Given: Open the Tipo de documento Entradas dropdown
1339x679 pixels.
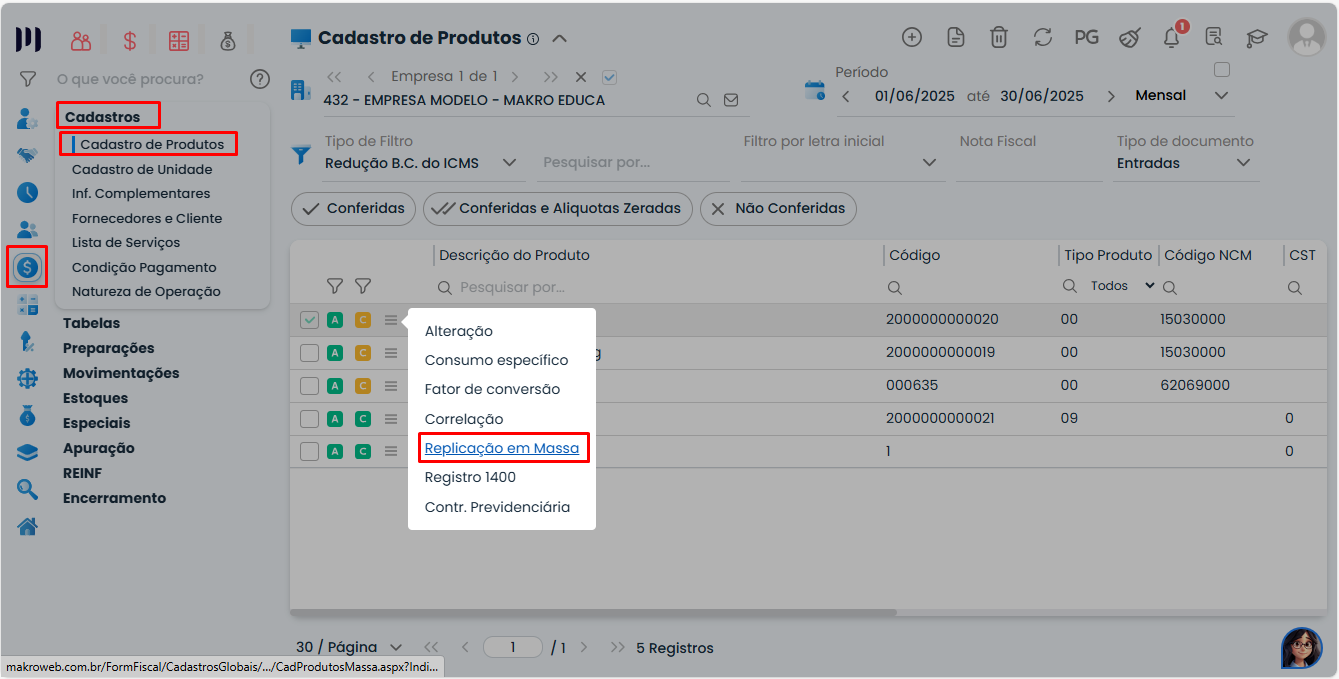Looking at the screenshot, I should [x=1243, y=163].
